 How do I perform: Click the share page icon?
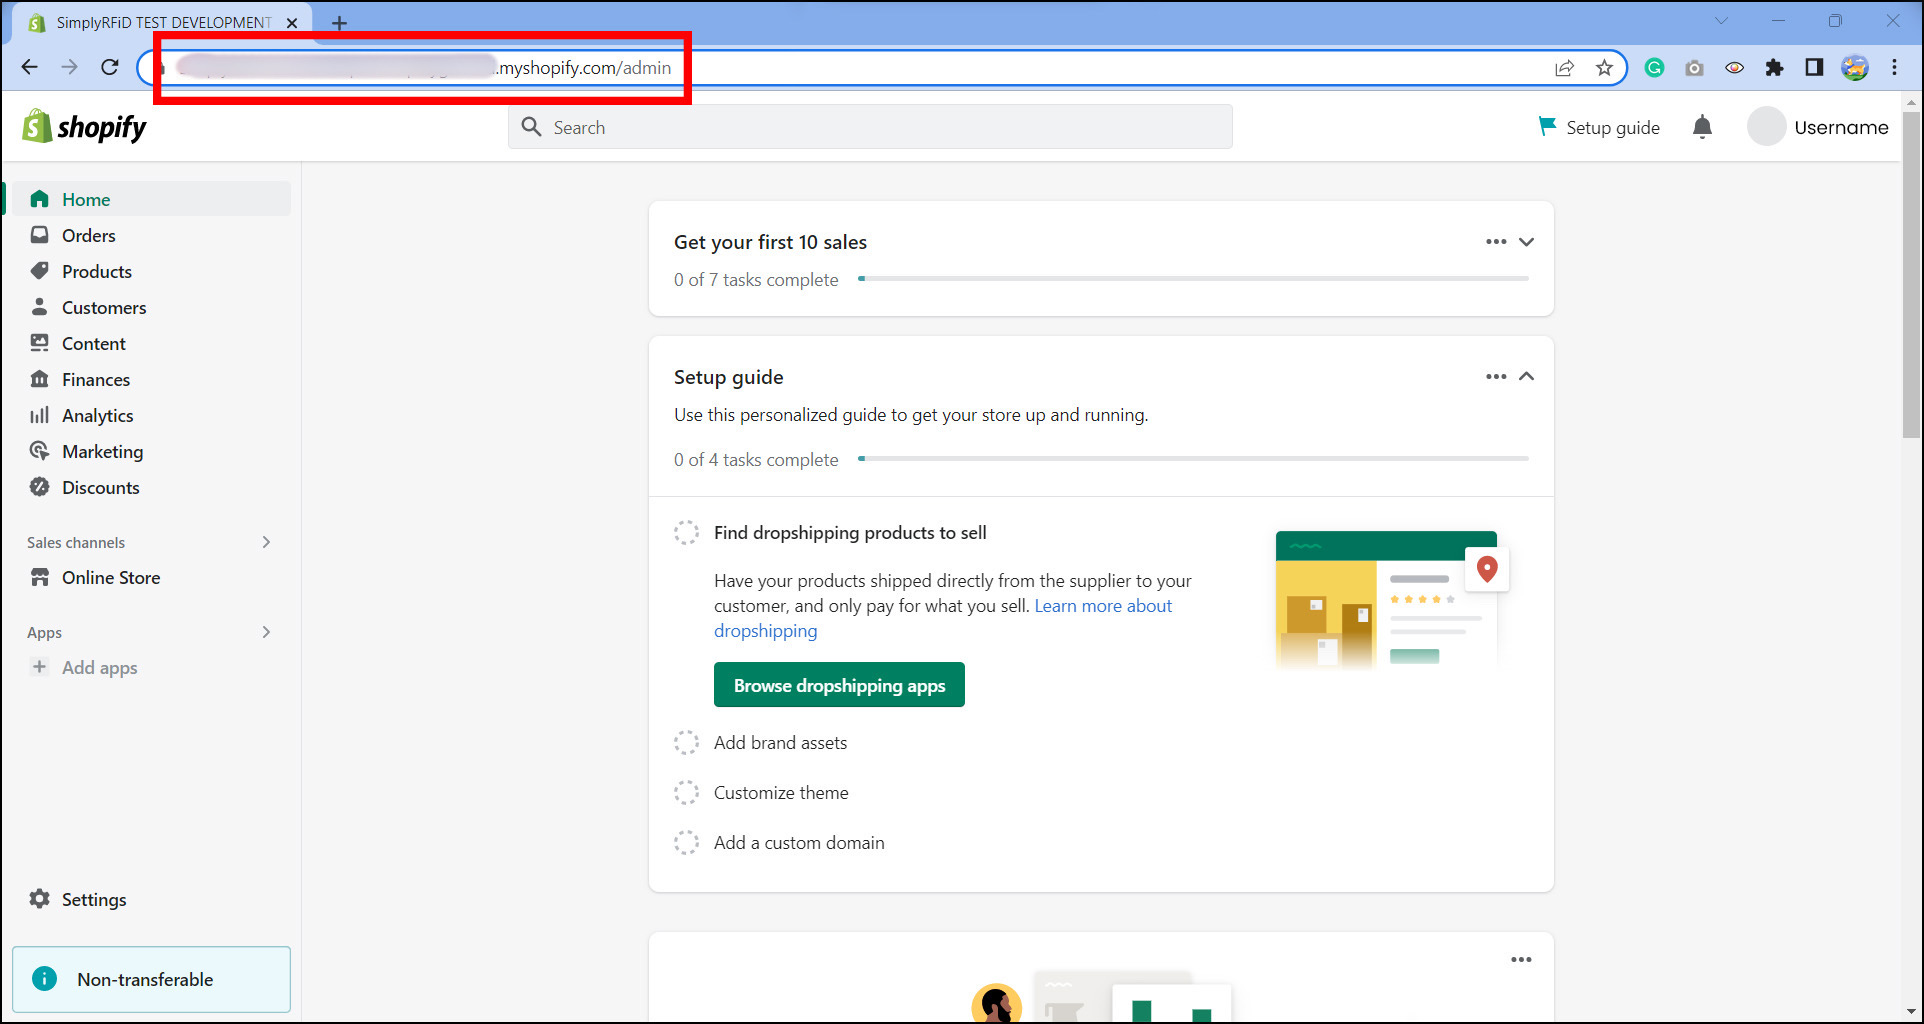pyautogui.click(x=1564, y=67)
